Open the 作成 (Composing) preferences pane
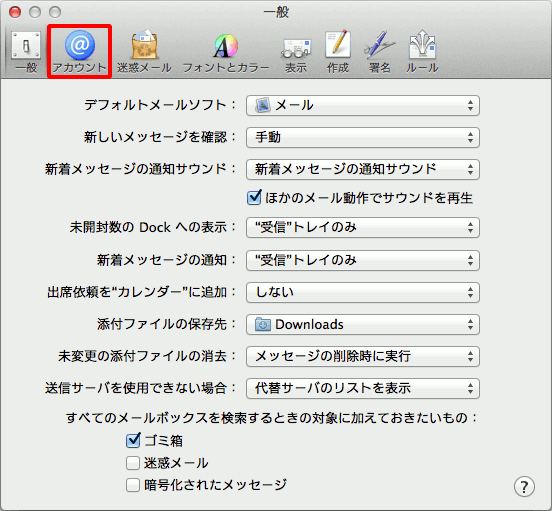Viewport: 552px width, 511px height. [338, 51]
